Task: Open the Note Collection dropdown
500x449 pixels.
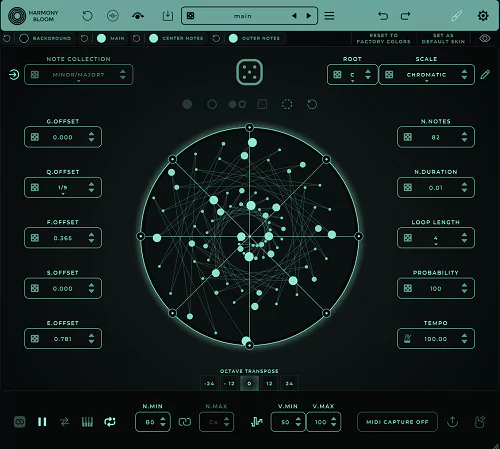Action: tap(79, 75)
